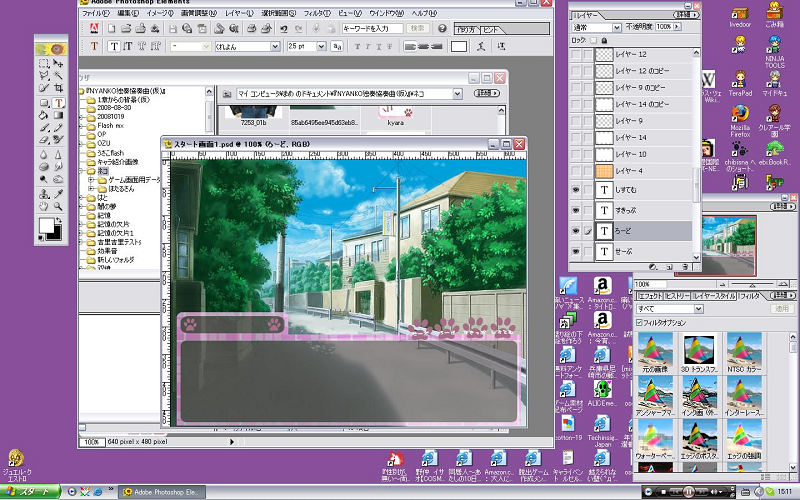
Task: Hide the せーぶ text layer
Action: coord(576,251)
